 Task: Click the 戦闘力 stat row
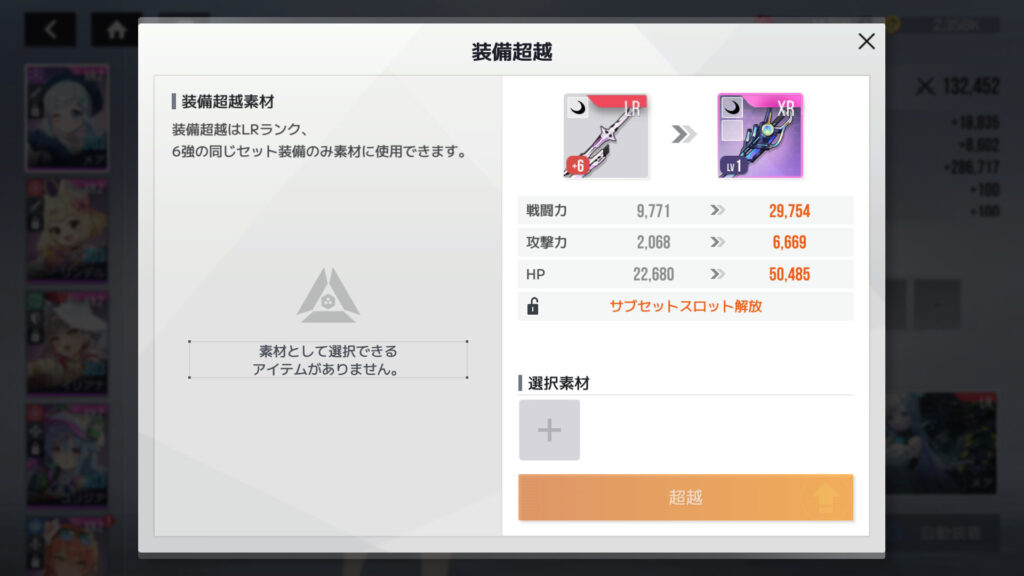pyautogui.click(x=685, y=210)
